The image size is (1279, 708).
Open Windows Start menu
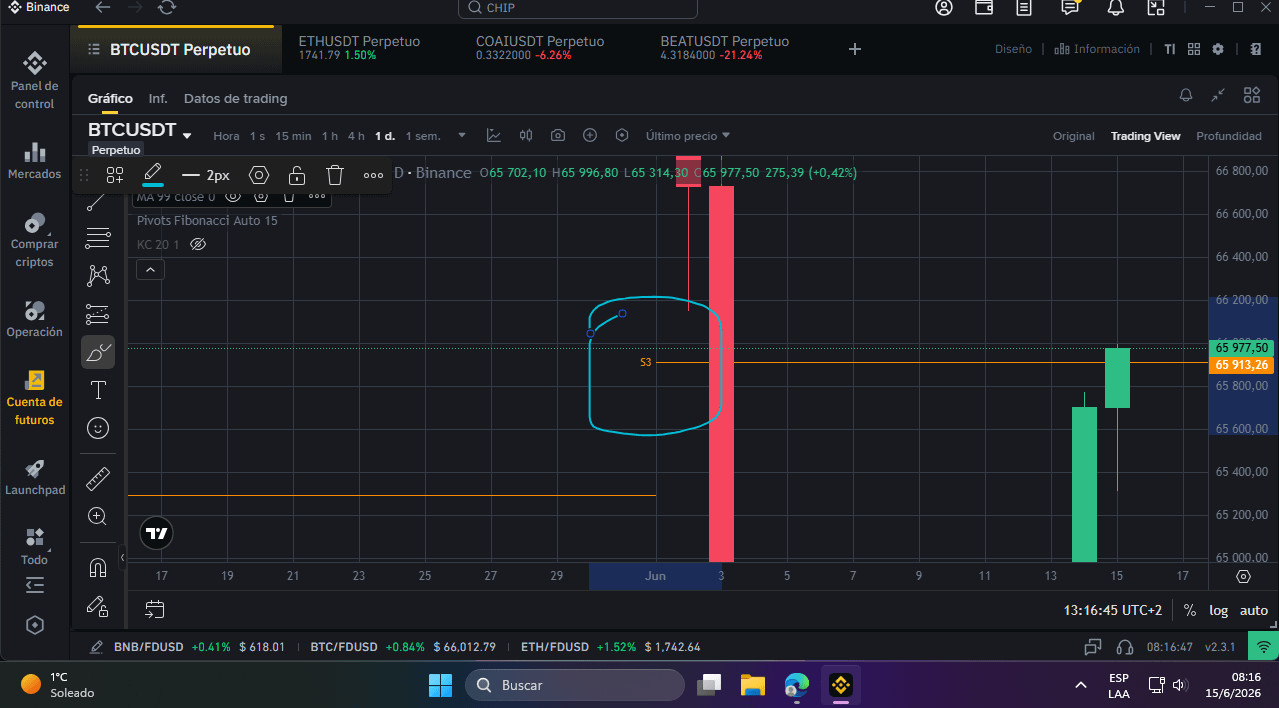[440, 685]
